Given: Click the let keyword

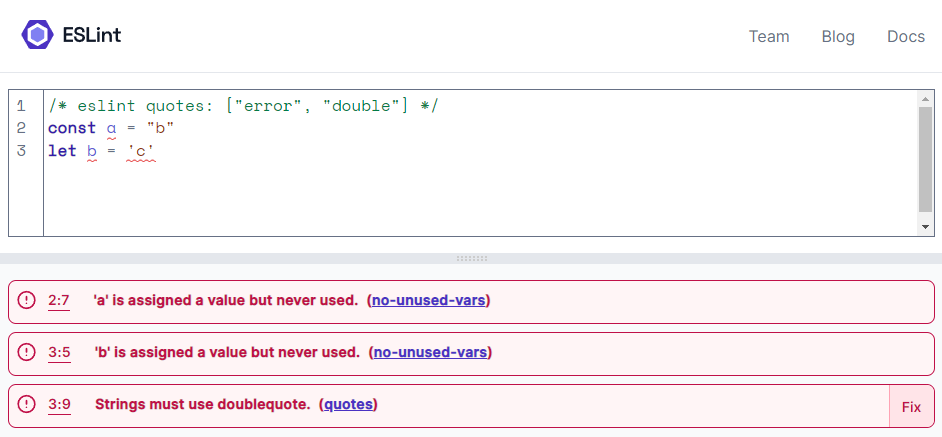Looking at the screenshot, I should click(x=62, y=151).
